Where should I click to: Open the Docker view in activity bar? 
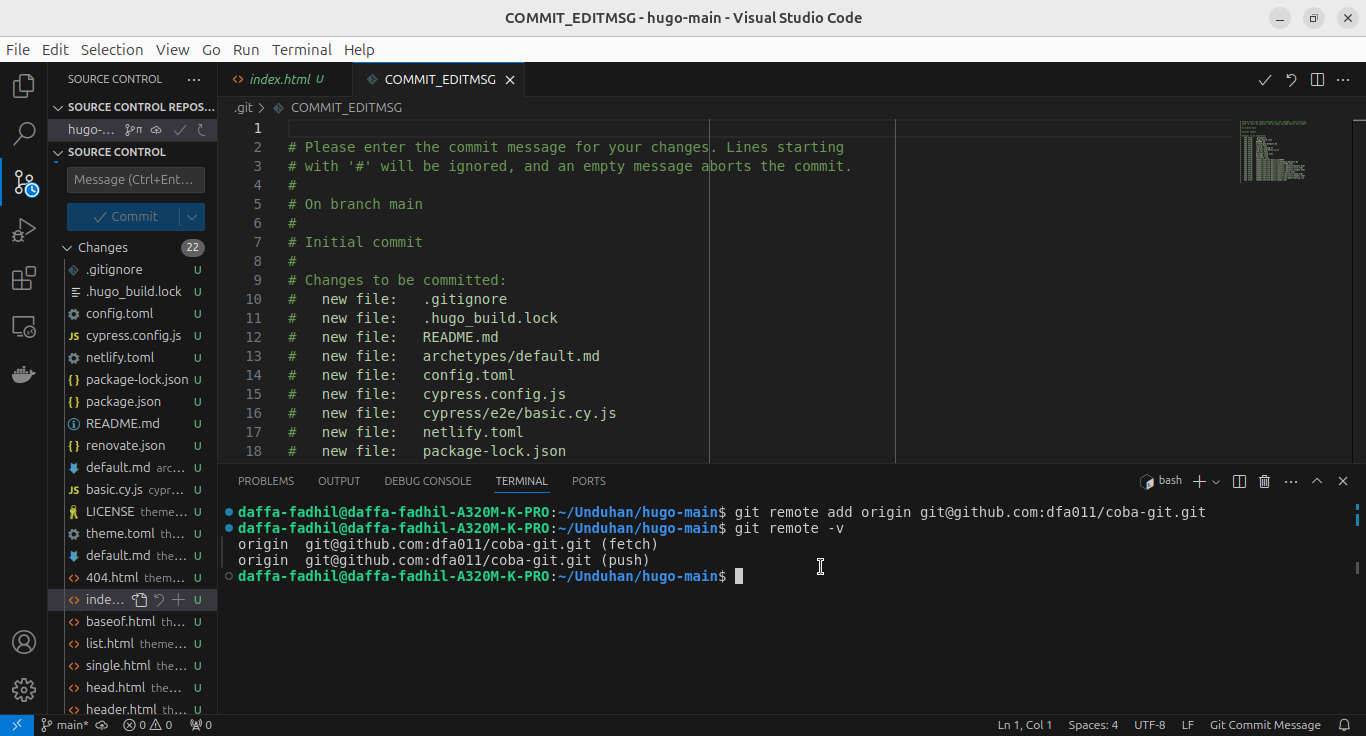tap(24, 375)
